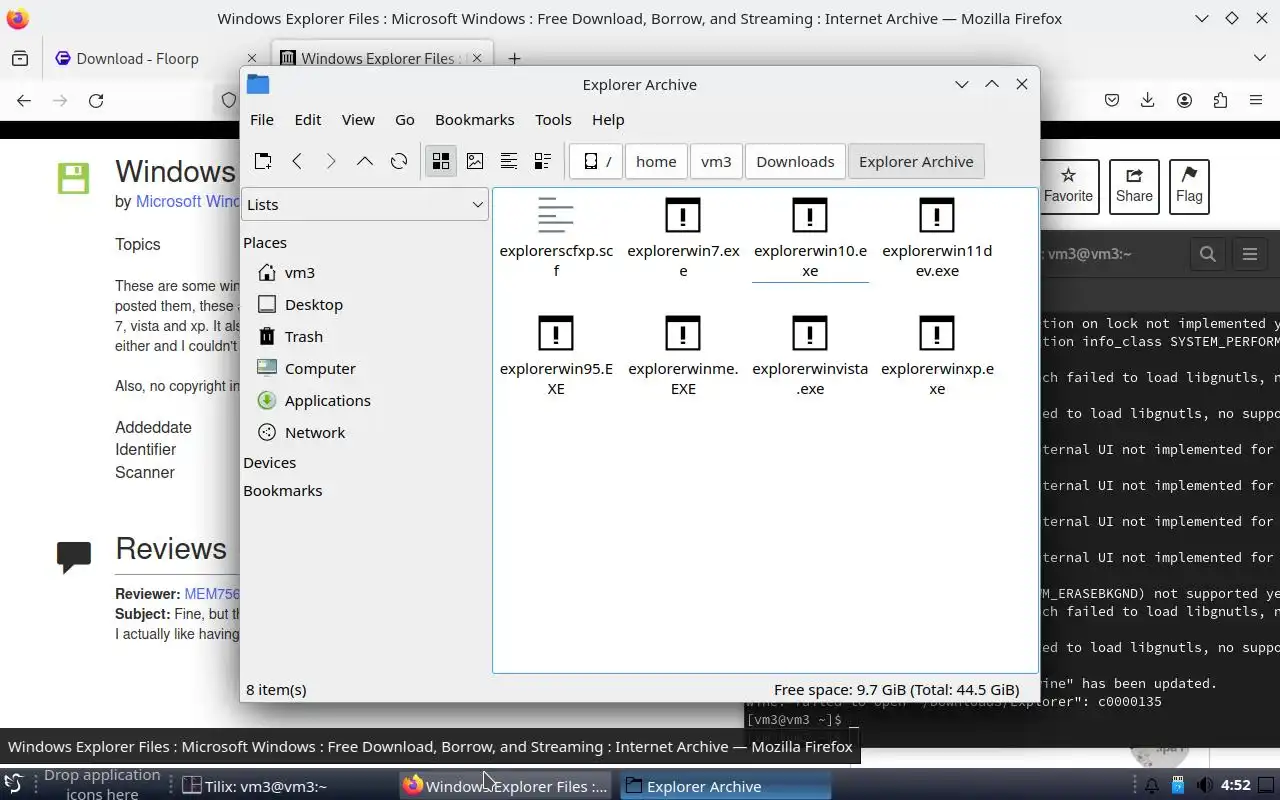Go forward in Explorer Archive file manager

(331, 161)
